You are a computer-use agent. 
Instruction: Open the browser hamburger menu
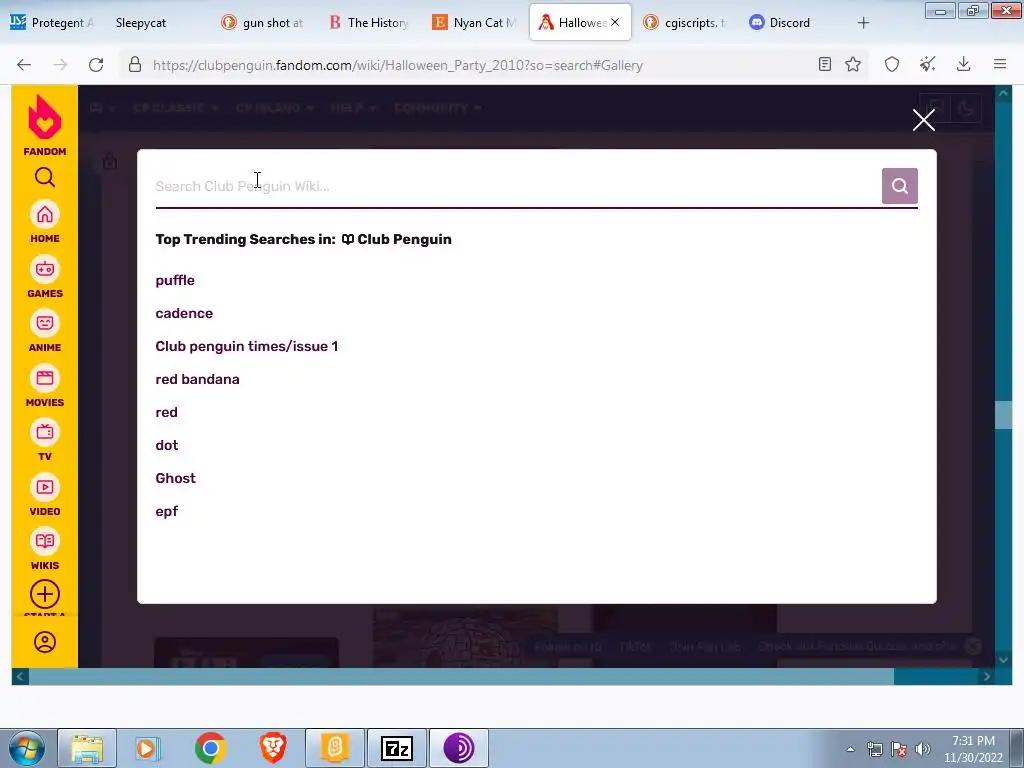coord(999,64)
